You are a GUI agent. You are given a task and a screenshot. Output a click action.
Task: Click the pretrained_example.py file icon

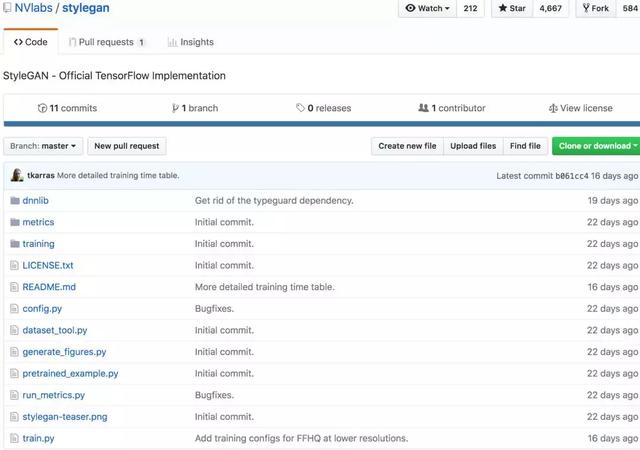[14, 374]
